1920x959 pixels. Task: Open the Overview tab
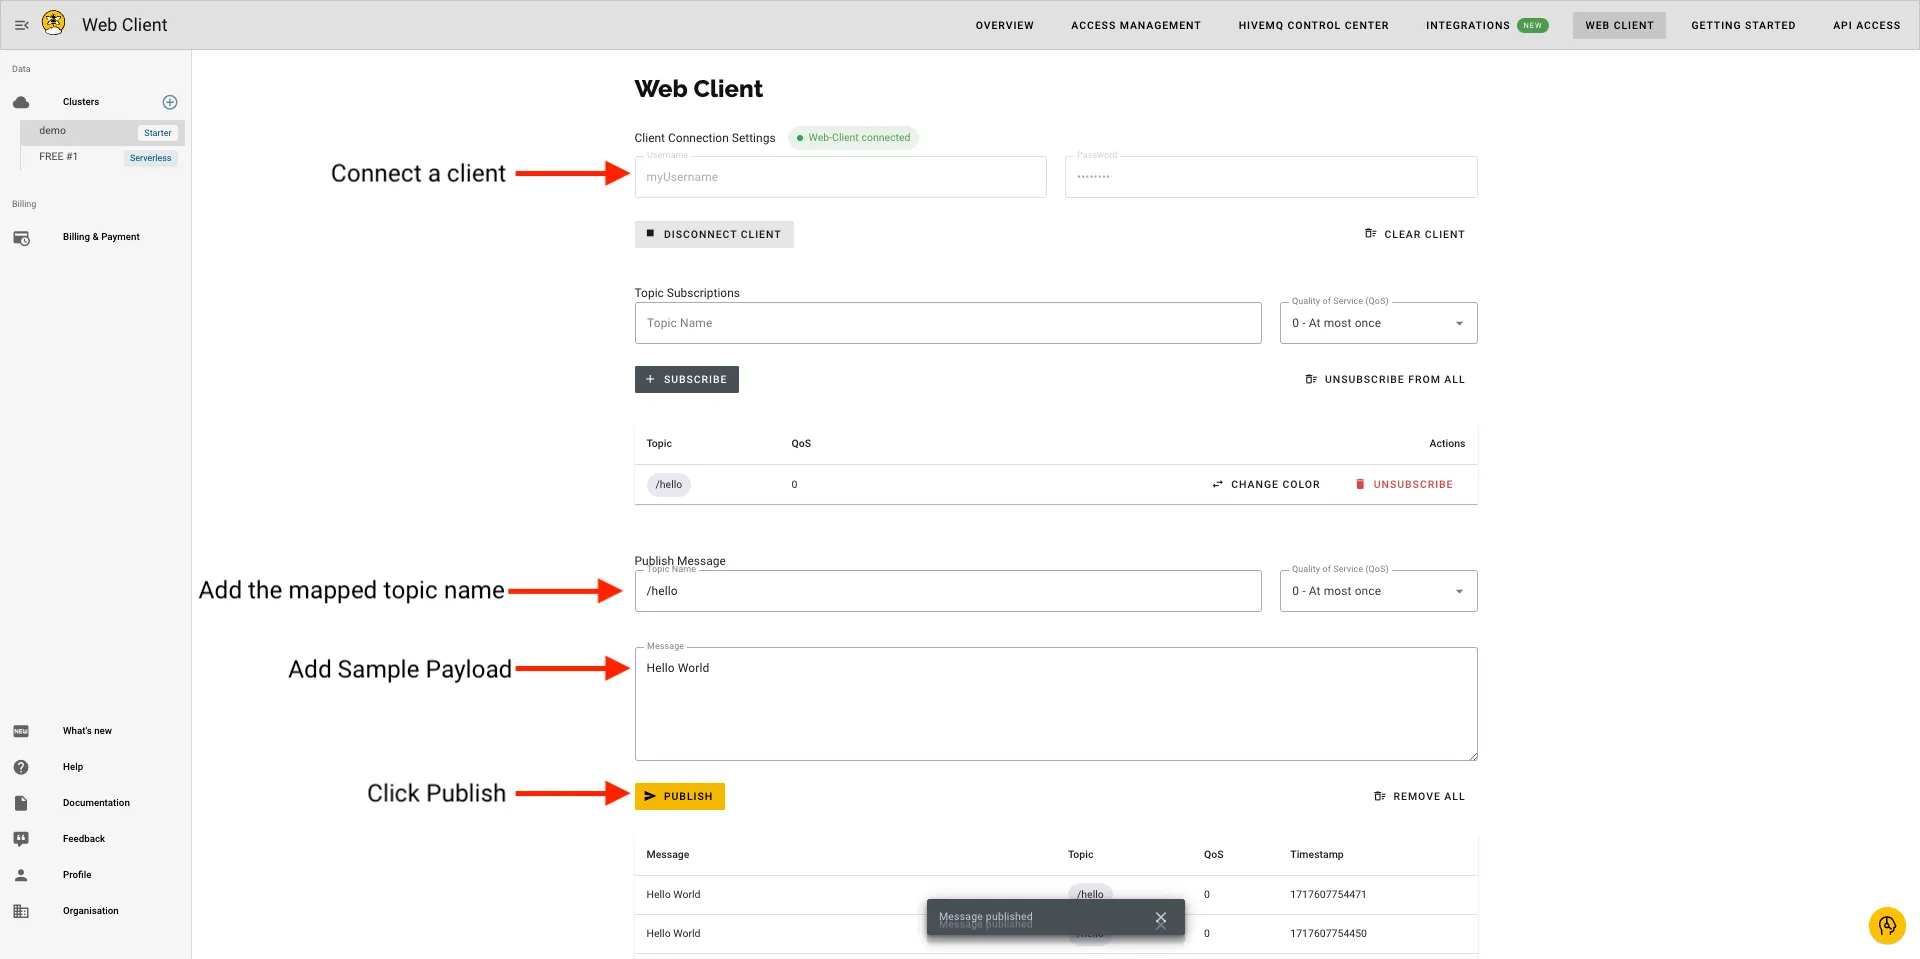1004,25
